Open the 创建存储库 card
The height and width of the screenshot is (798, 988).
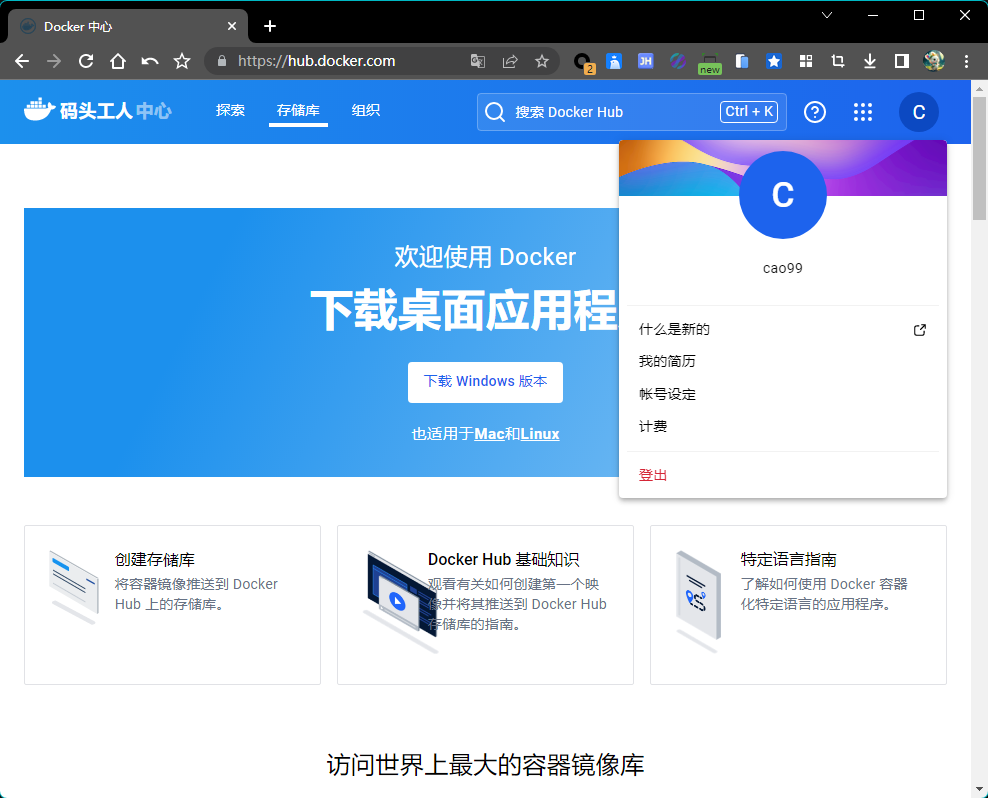tap(172, 604)
